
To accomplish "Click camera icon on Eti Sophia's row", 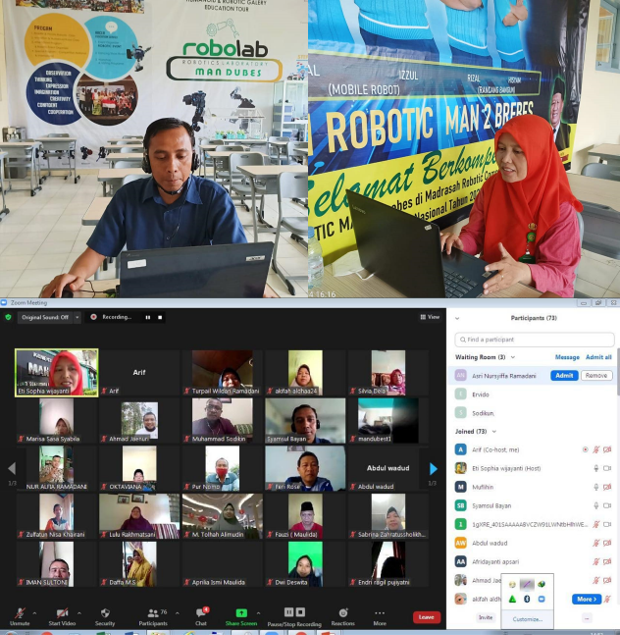I will (x=607, y=469).
